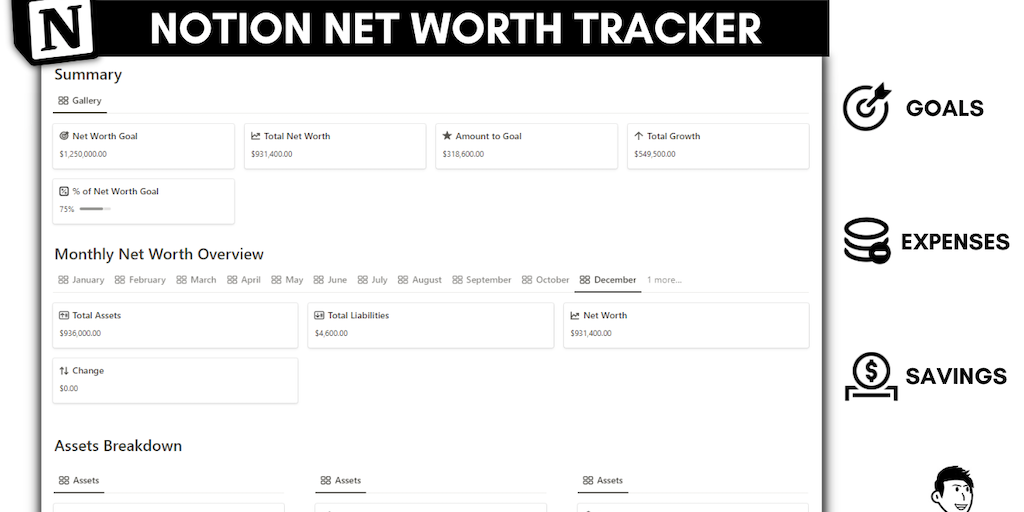Click the Expenses coin stack icon
The width and height of the screenshot is (1024, 512).
point(866,241)
